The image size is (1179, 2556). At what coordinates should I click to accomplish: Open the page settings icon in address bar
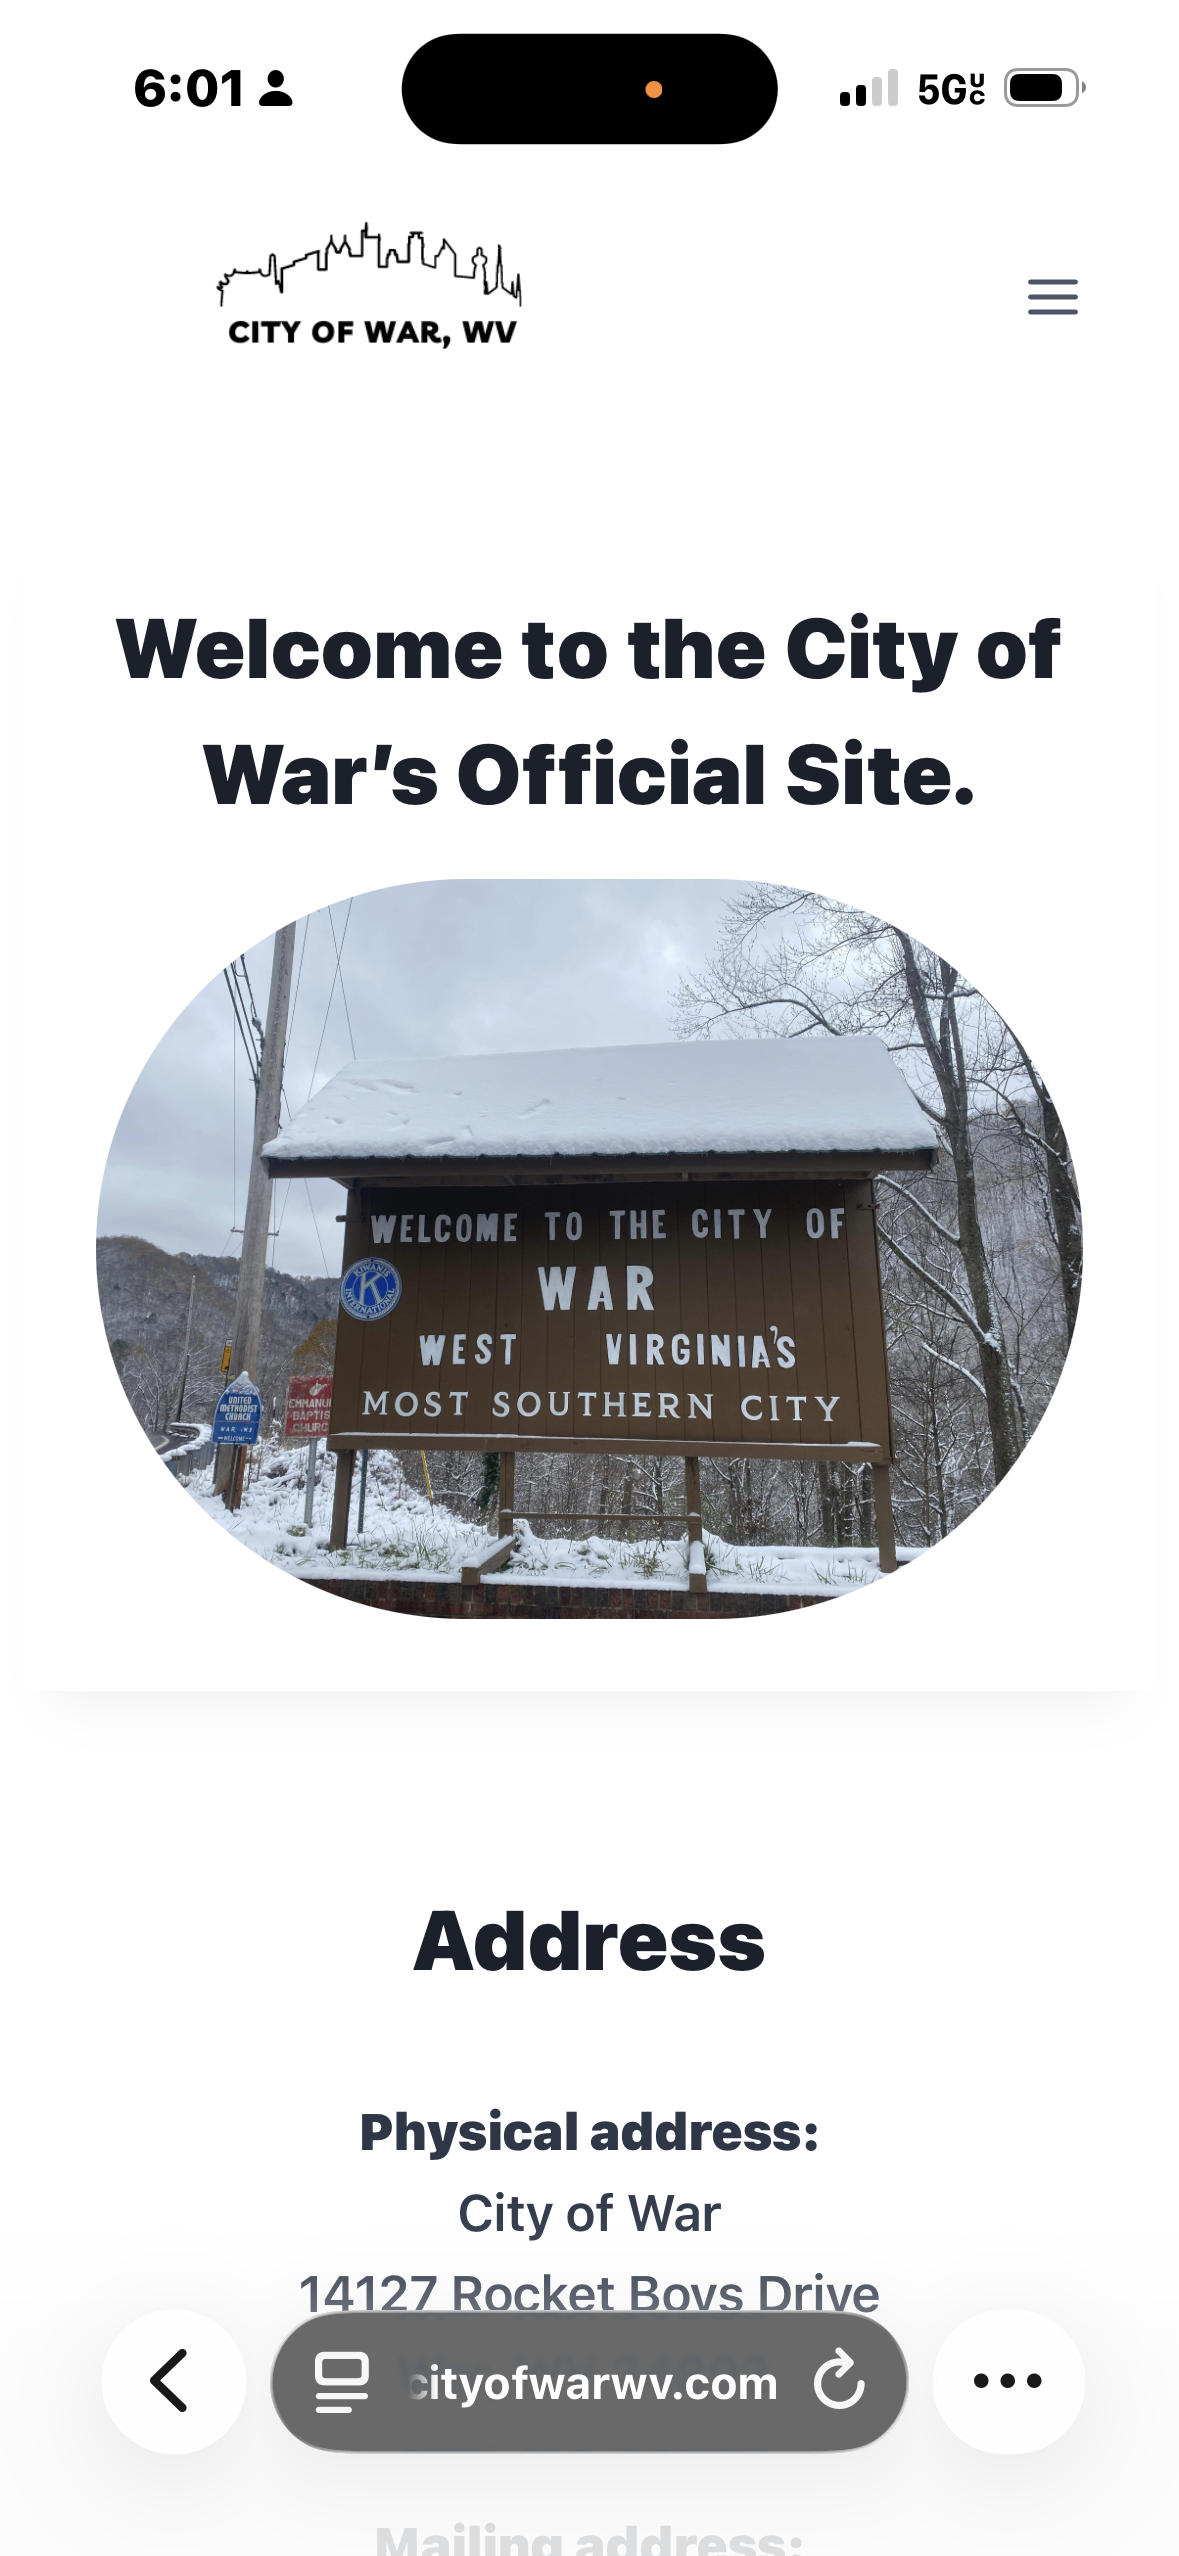tap(342, 2382)
